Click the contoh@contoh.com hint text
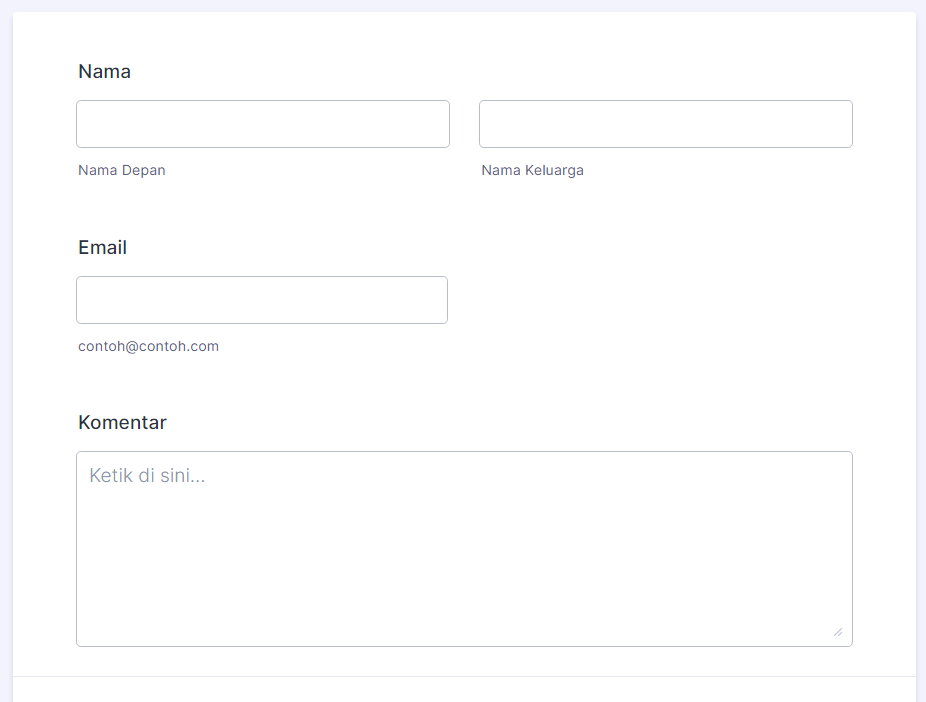 pos(148,347)
